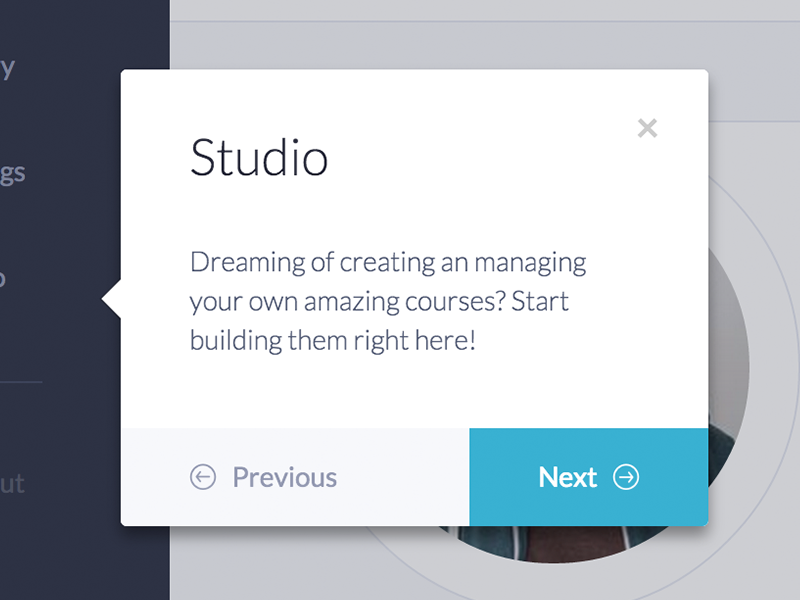Click the Studio heading in the popup
Image resolution: width=800 pixels, height=600 pixels.
tap(259, 158)
